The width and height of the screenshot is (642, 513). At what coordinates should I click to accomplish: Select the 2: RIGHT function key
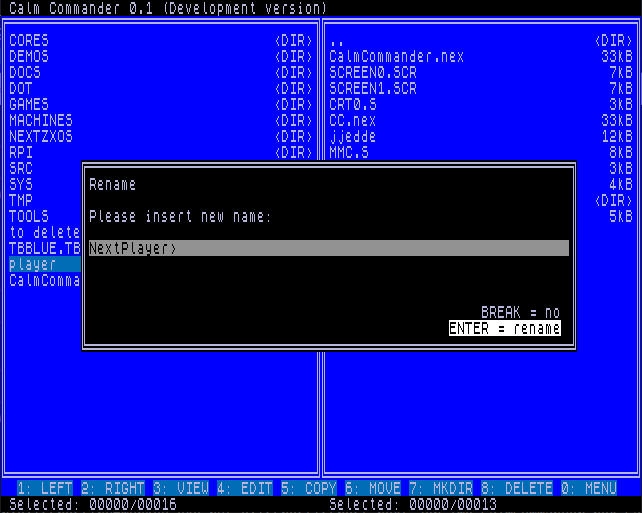113,488
